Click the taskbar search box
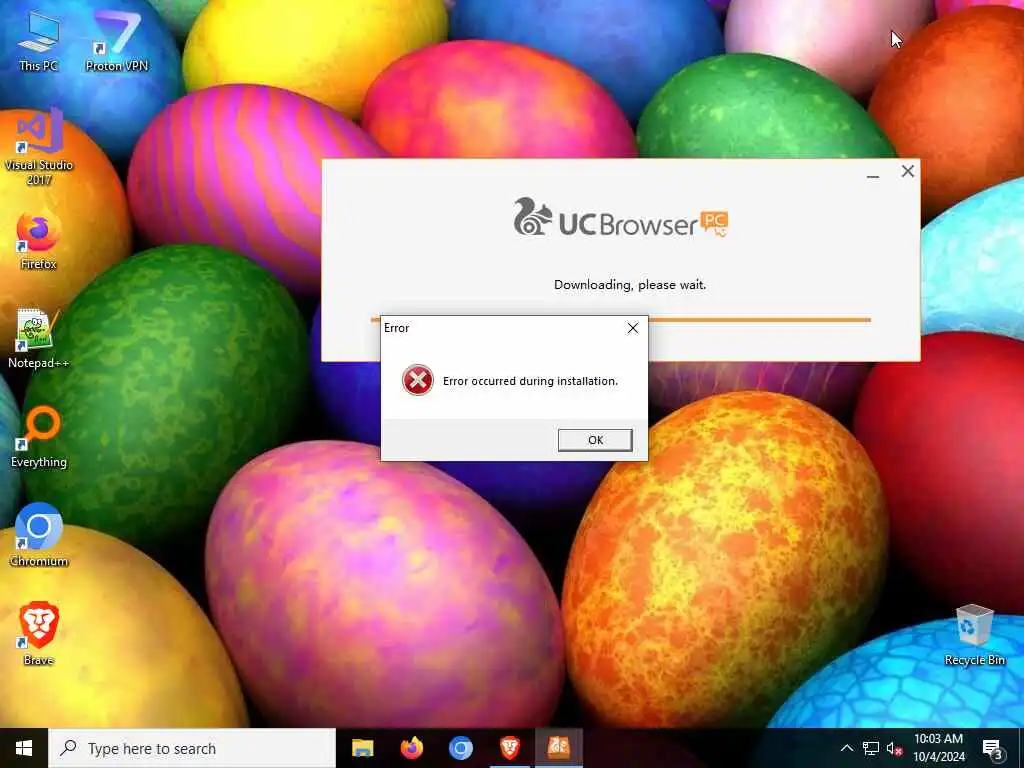This screenshot has height=768, width=1024. pyautogui.click(x=192, y=748)
